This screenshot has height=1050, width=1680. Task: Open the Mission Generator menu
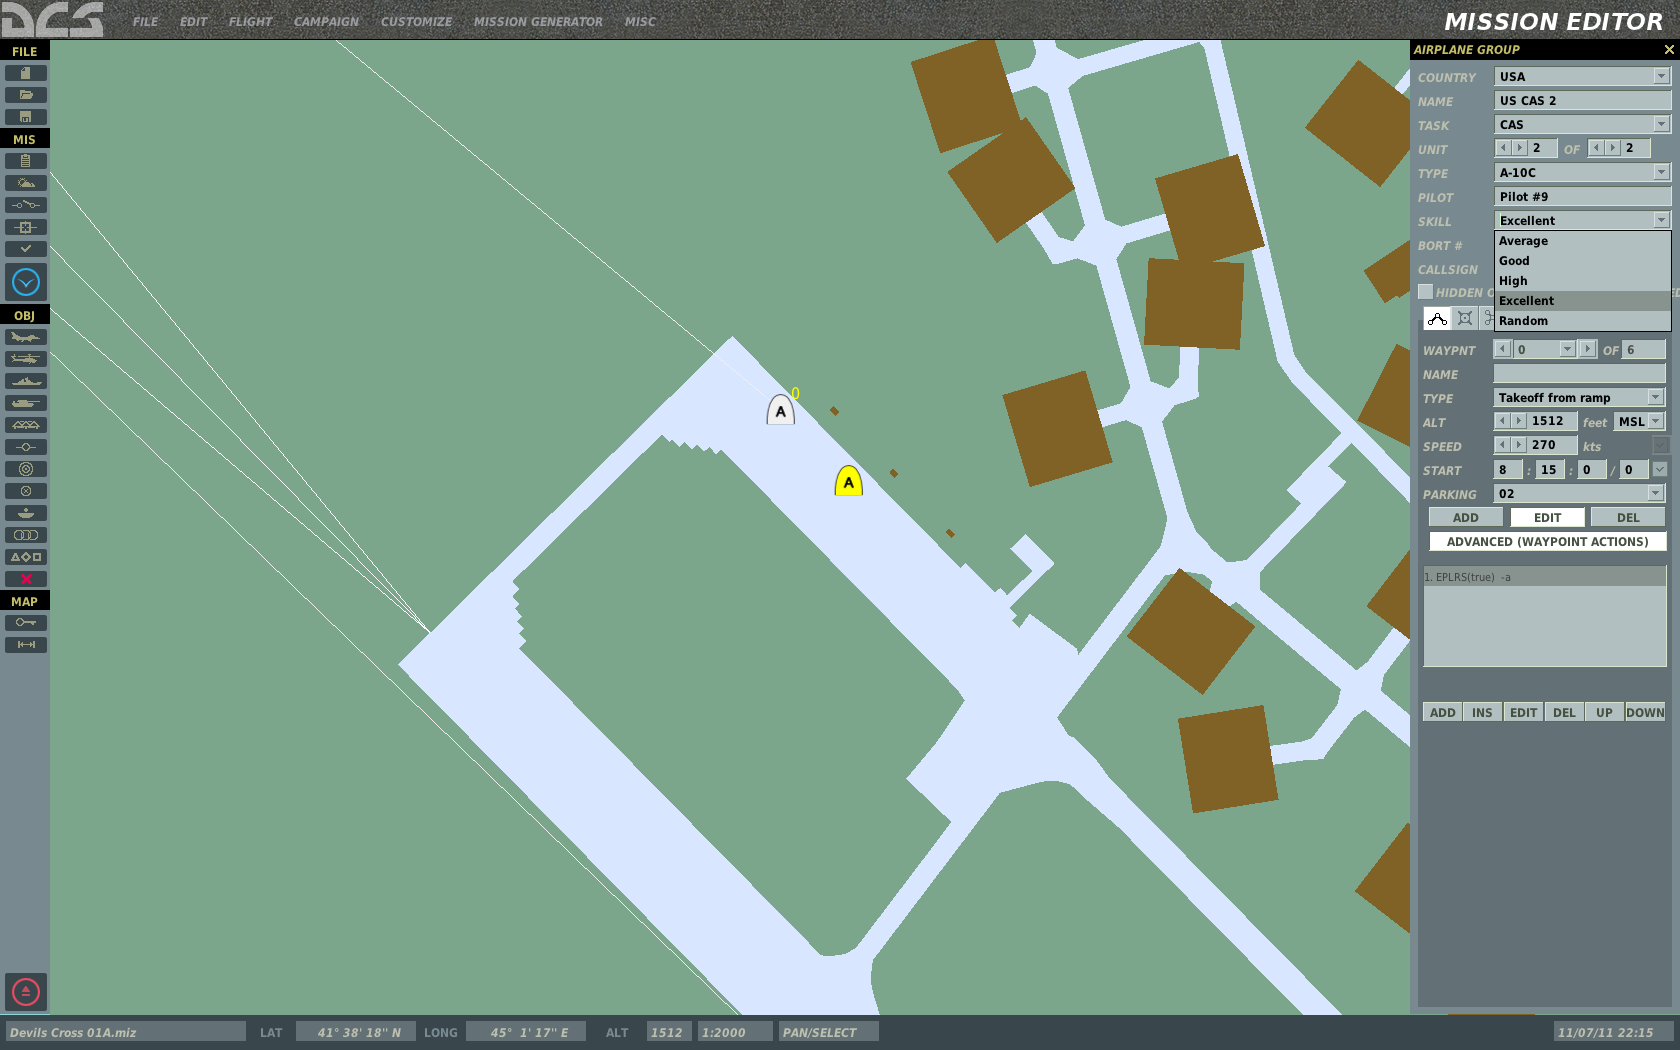[538, 21]
